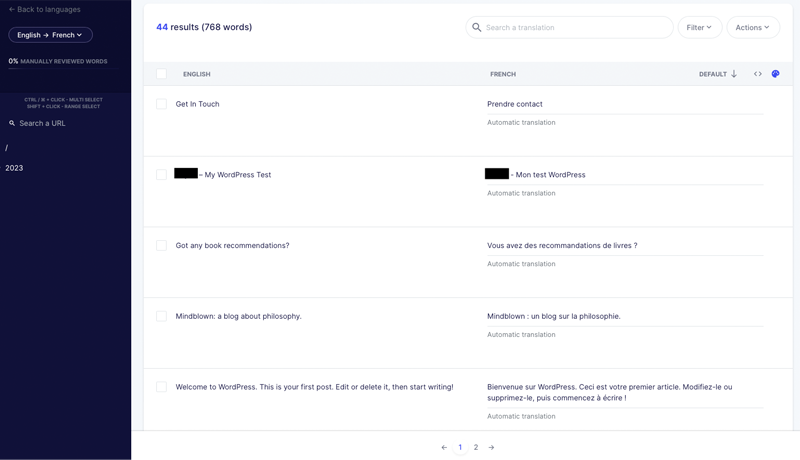The width and height of the screenshot is (800, 460).
Task: Edit the translation Prendre contact
Action: 514,104
